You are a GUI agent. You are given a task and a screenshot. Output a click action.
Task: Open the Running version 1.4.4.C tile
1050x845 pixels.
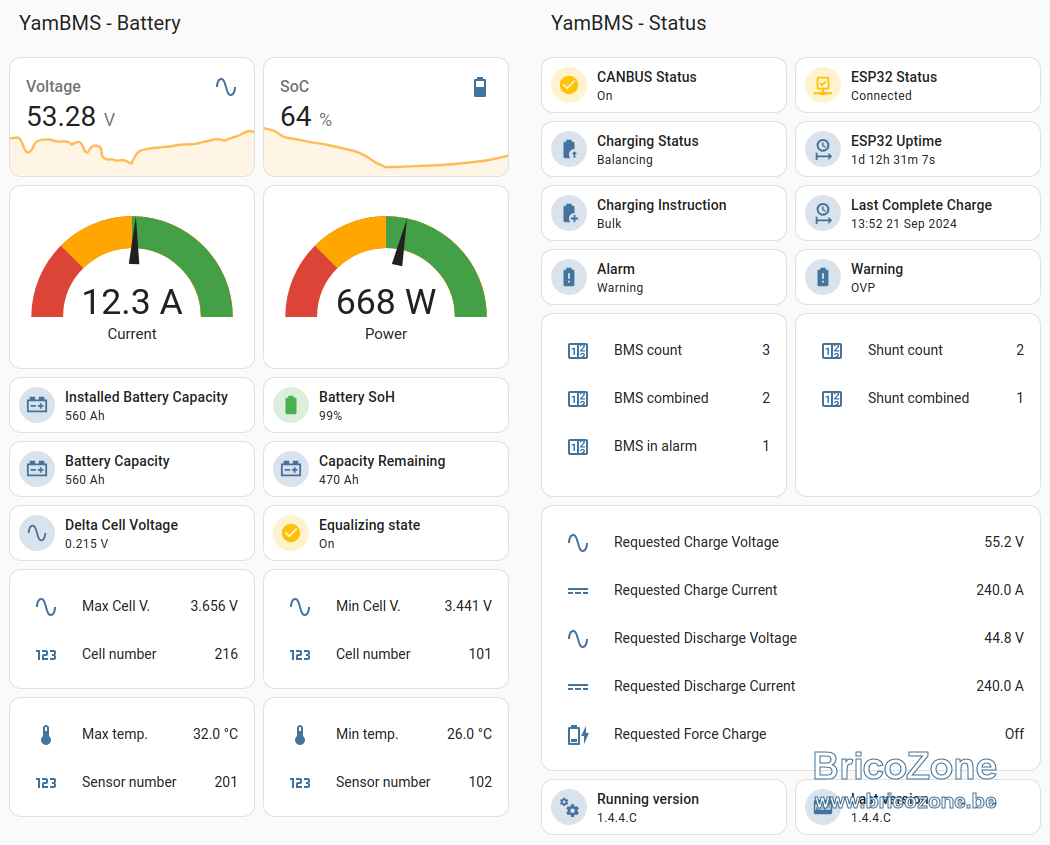point(664,807)
